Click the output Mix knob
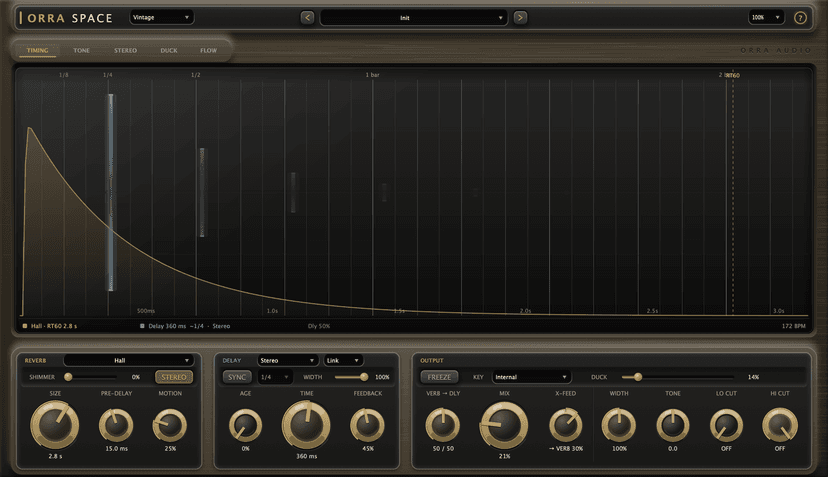This screenshot has height=477, width=828. click(504, 425)
